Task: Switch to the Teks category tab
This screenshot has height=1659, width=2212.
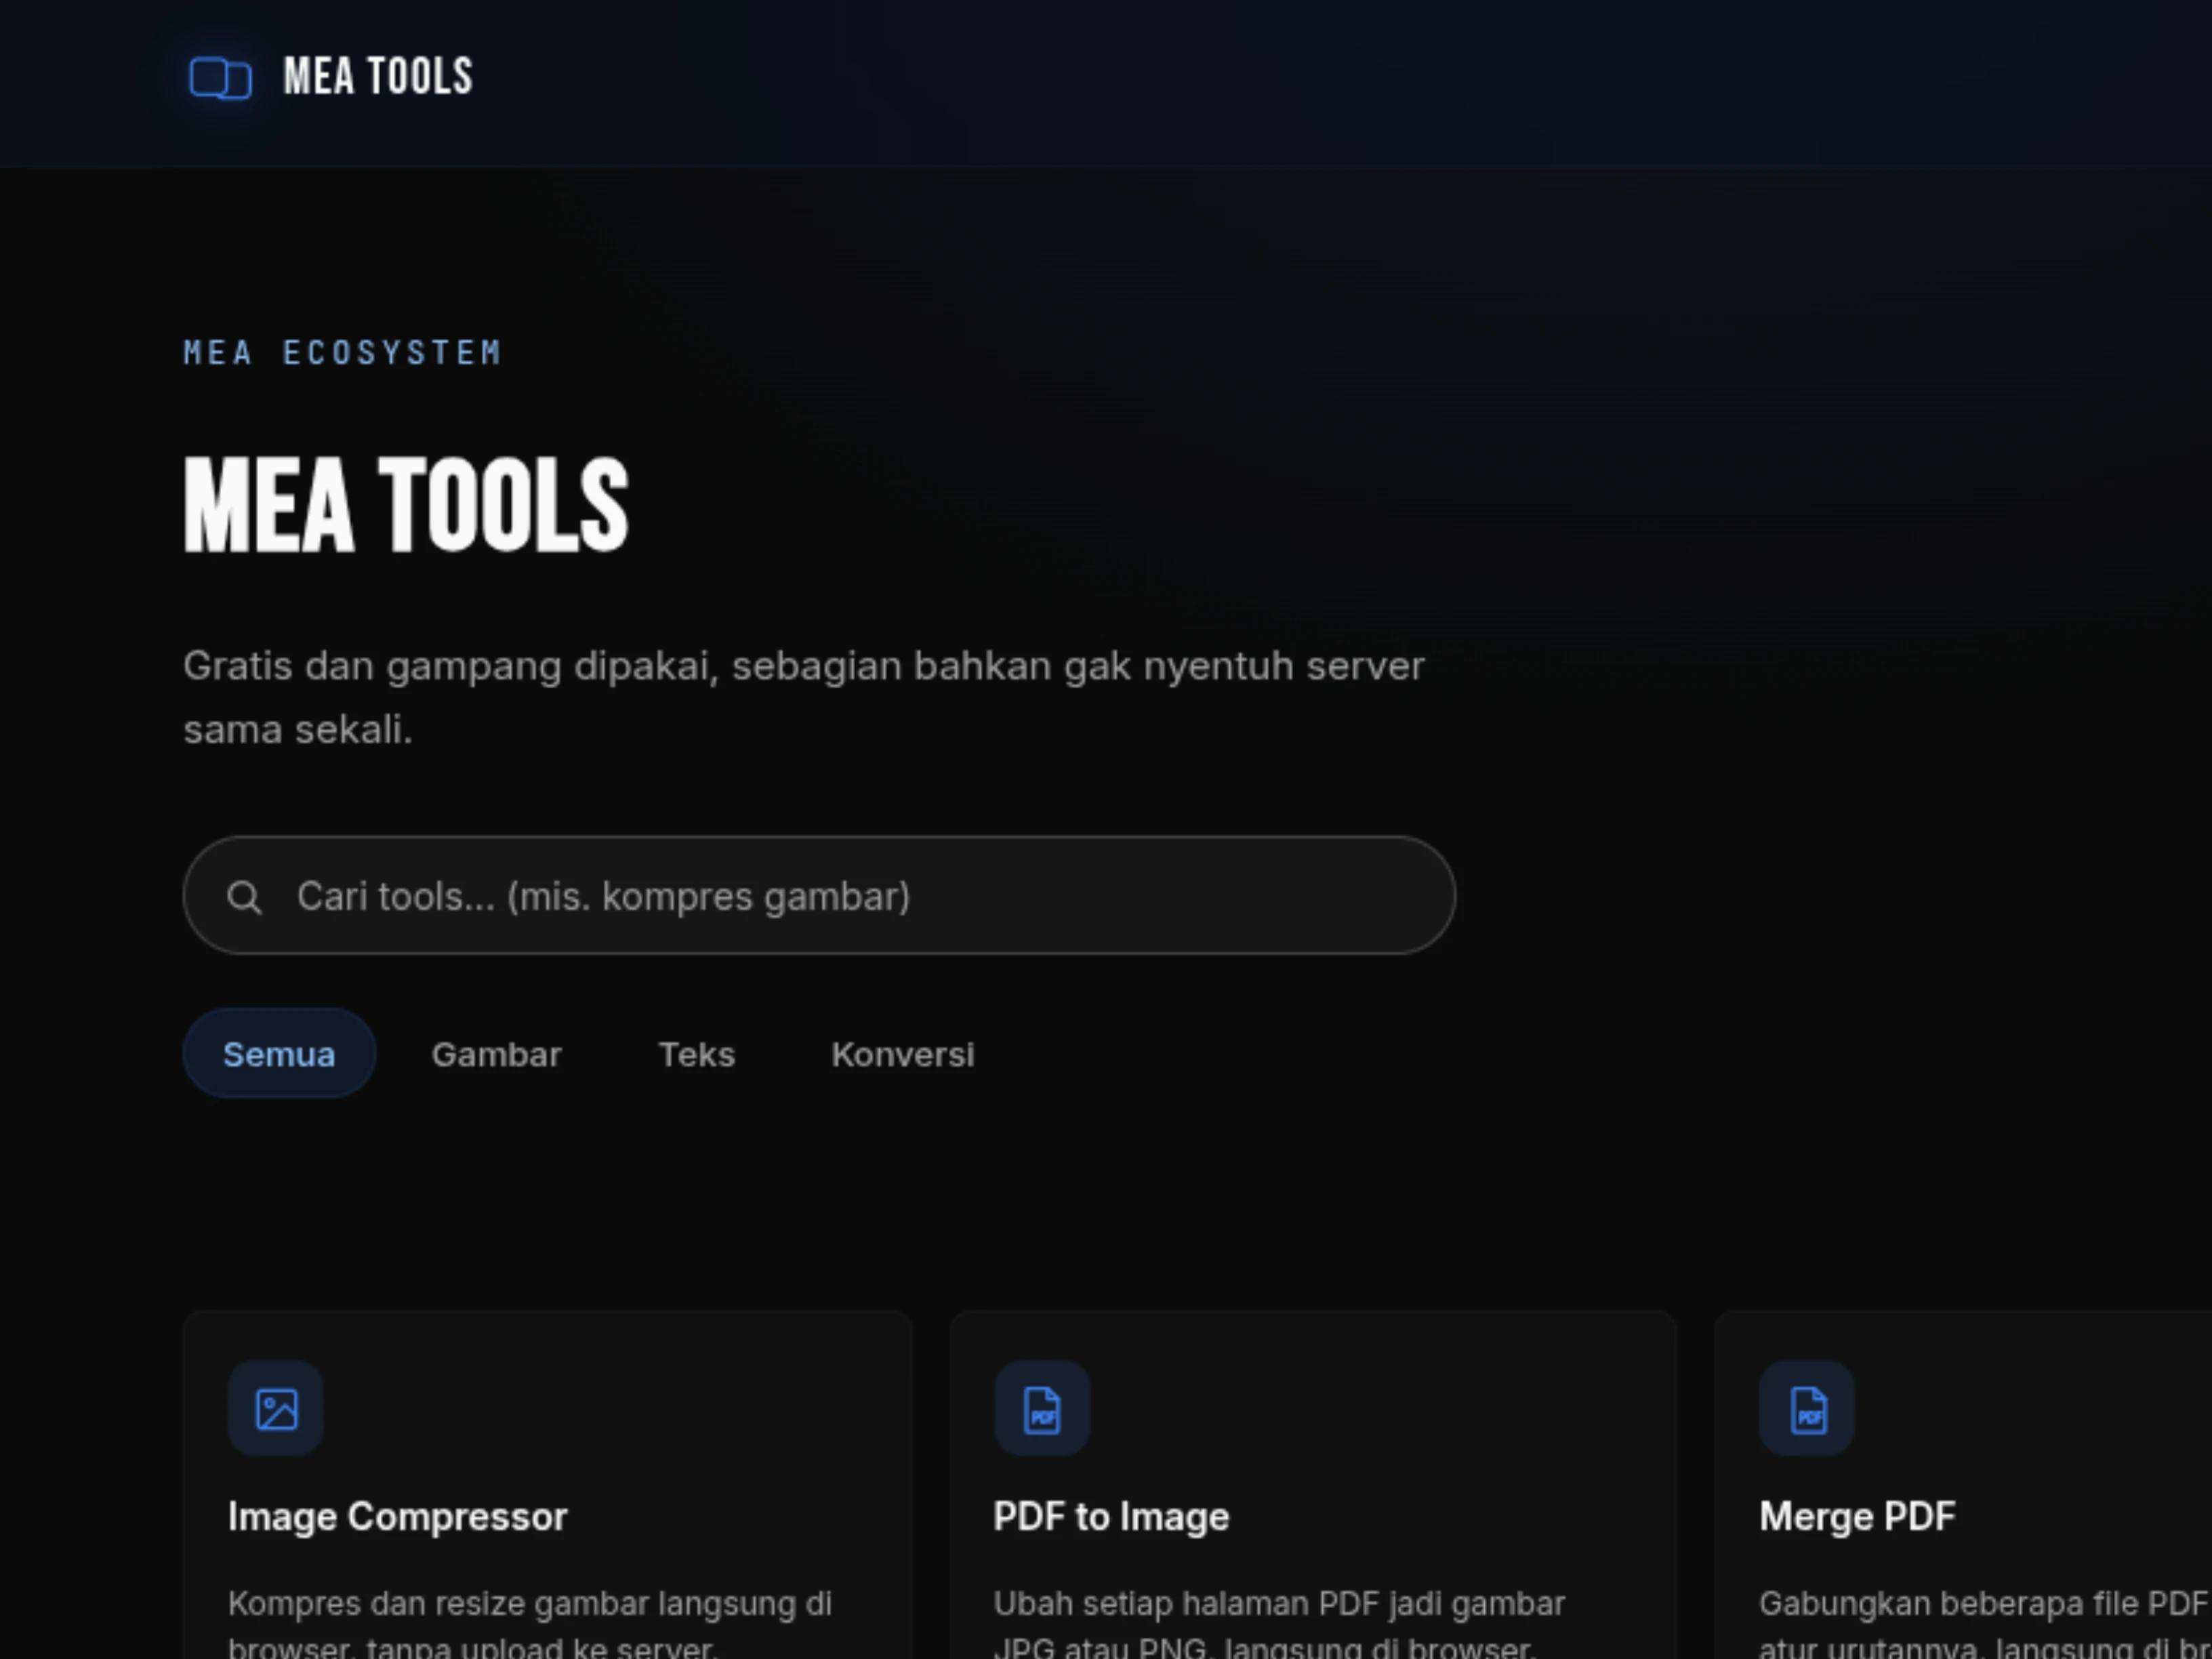Action: (697, 1054)
